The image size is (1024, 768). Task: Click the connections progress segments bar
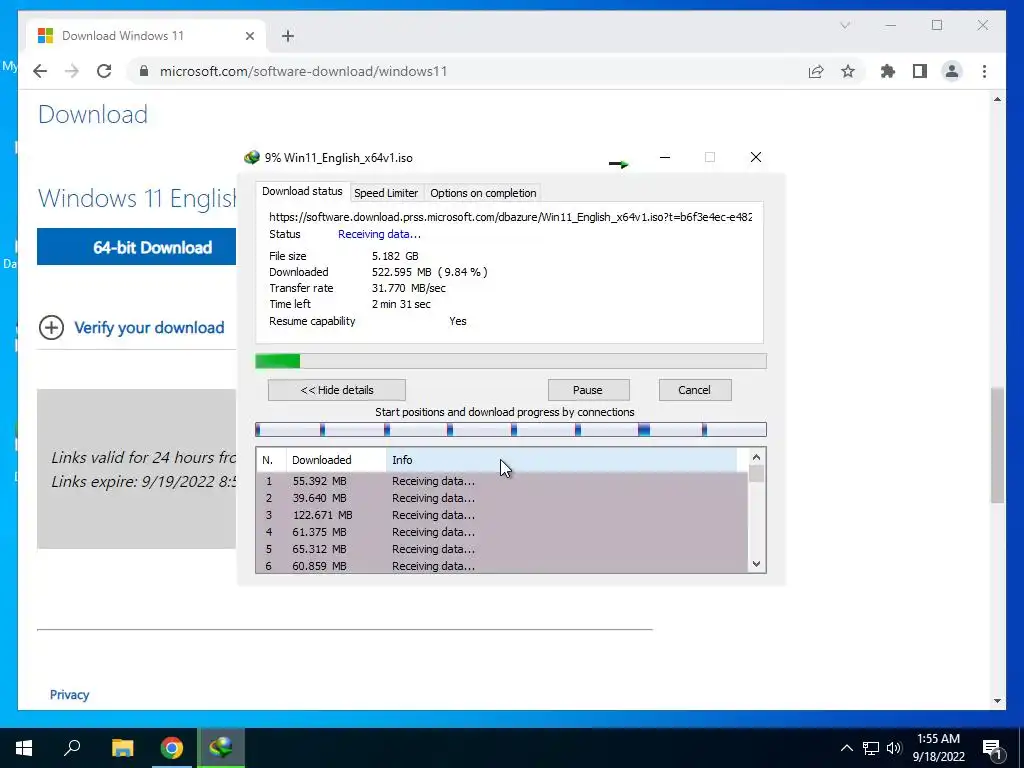click(511, 429)
